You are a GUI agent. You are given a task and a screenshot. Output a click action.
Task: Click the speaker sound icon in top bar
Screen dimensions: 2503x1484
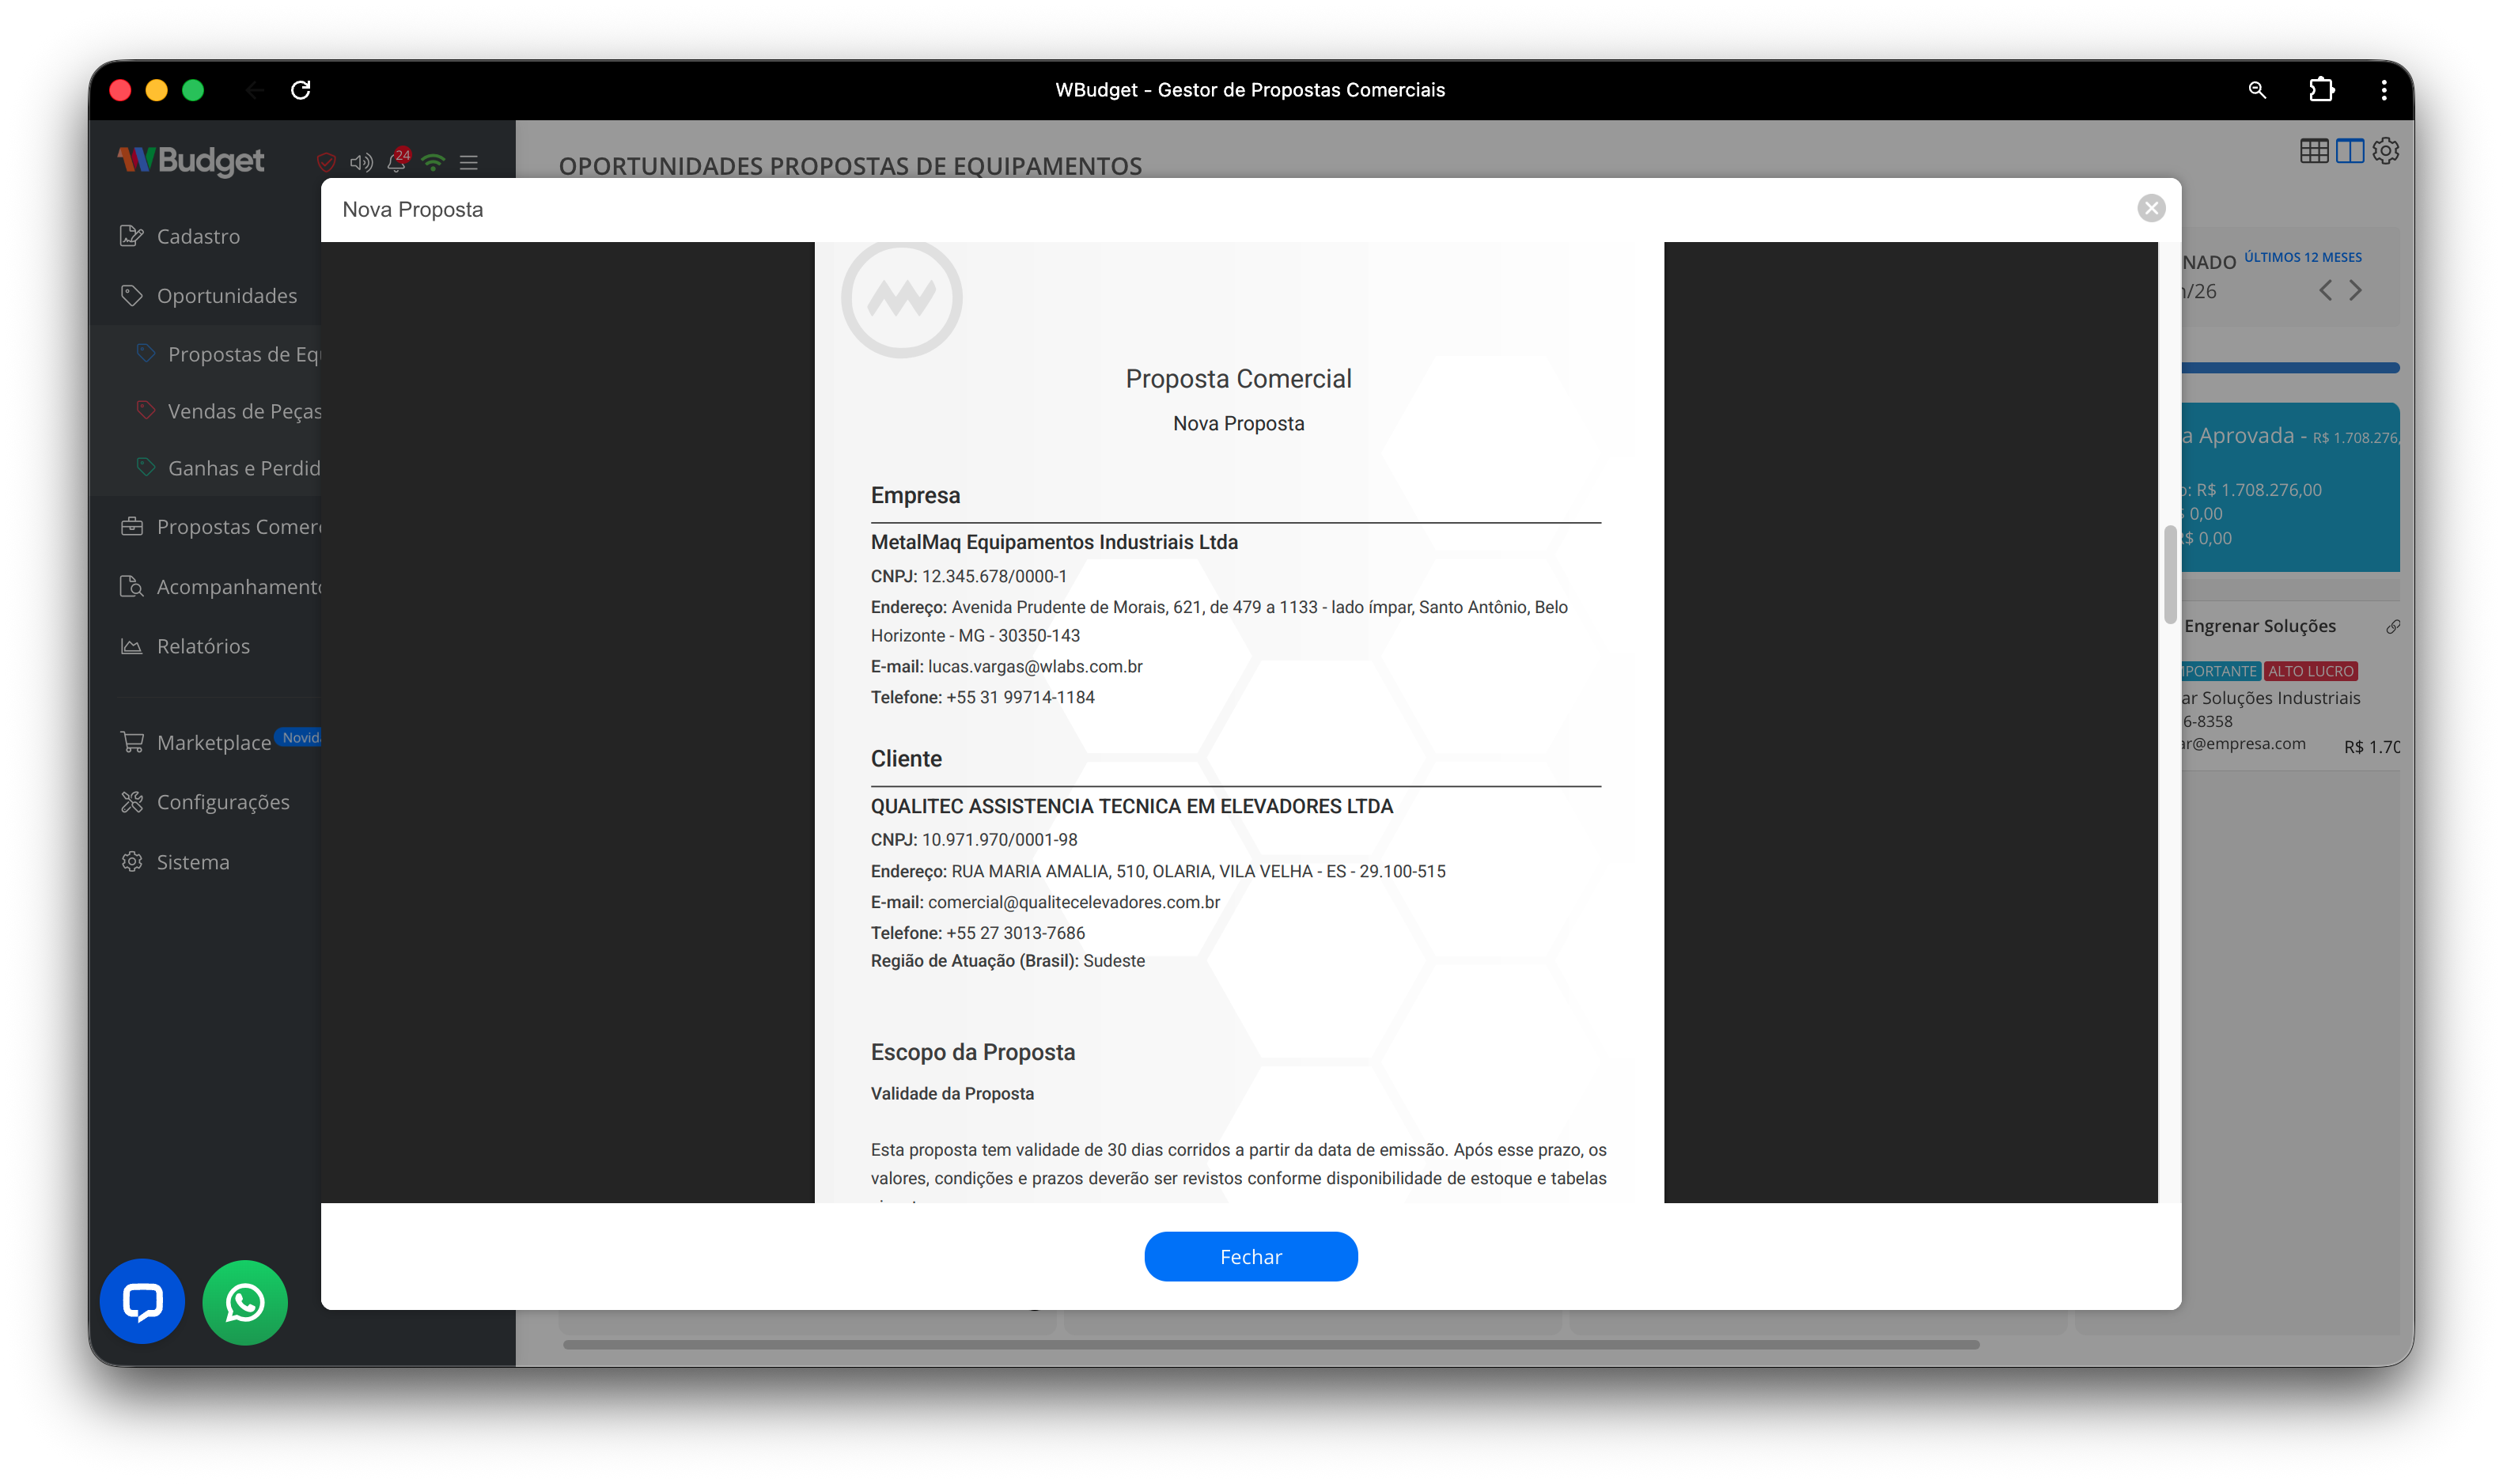pos(361,162)
